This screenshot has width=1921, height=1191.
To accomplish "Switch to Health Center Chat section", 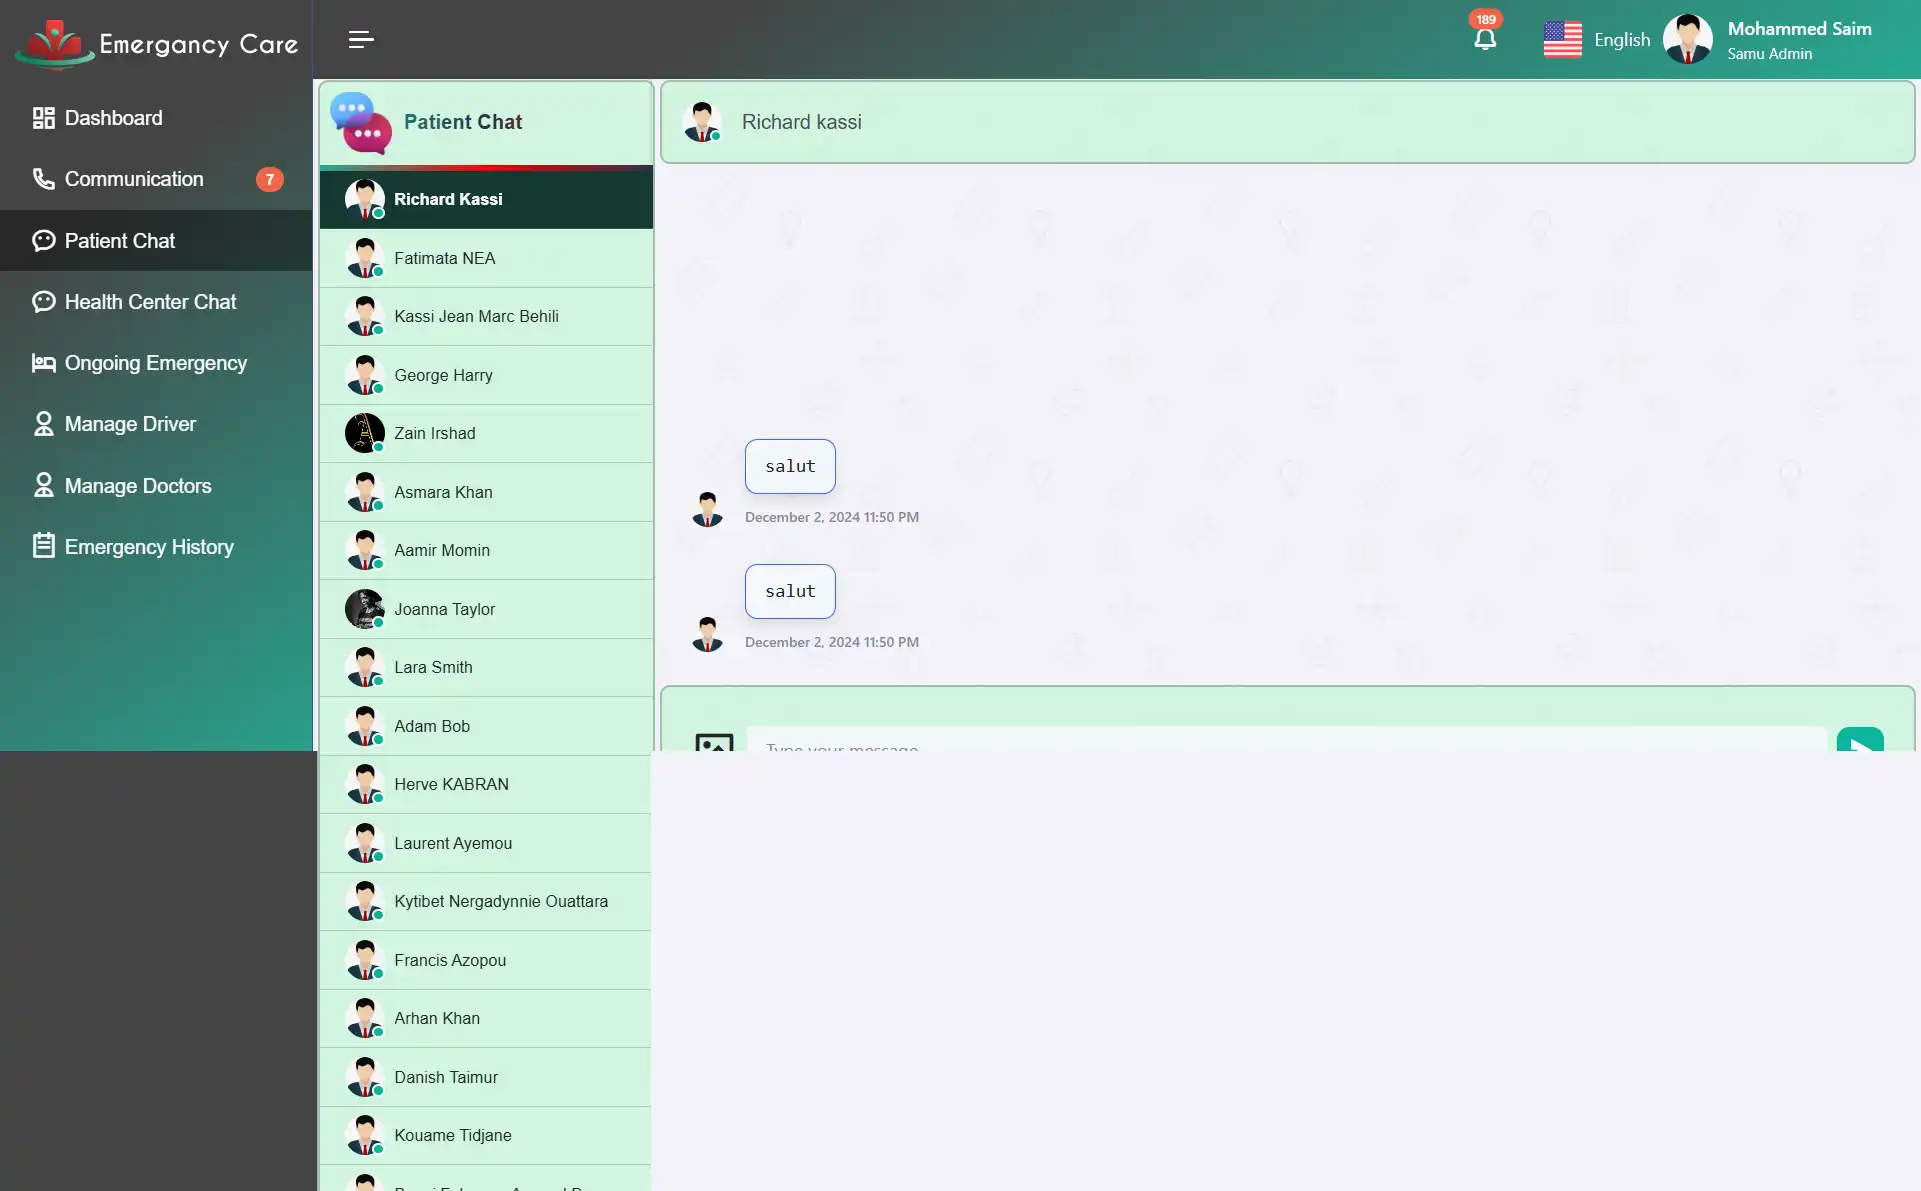I will [150, 301].
